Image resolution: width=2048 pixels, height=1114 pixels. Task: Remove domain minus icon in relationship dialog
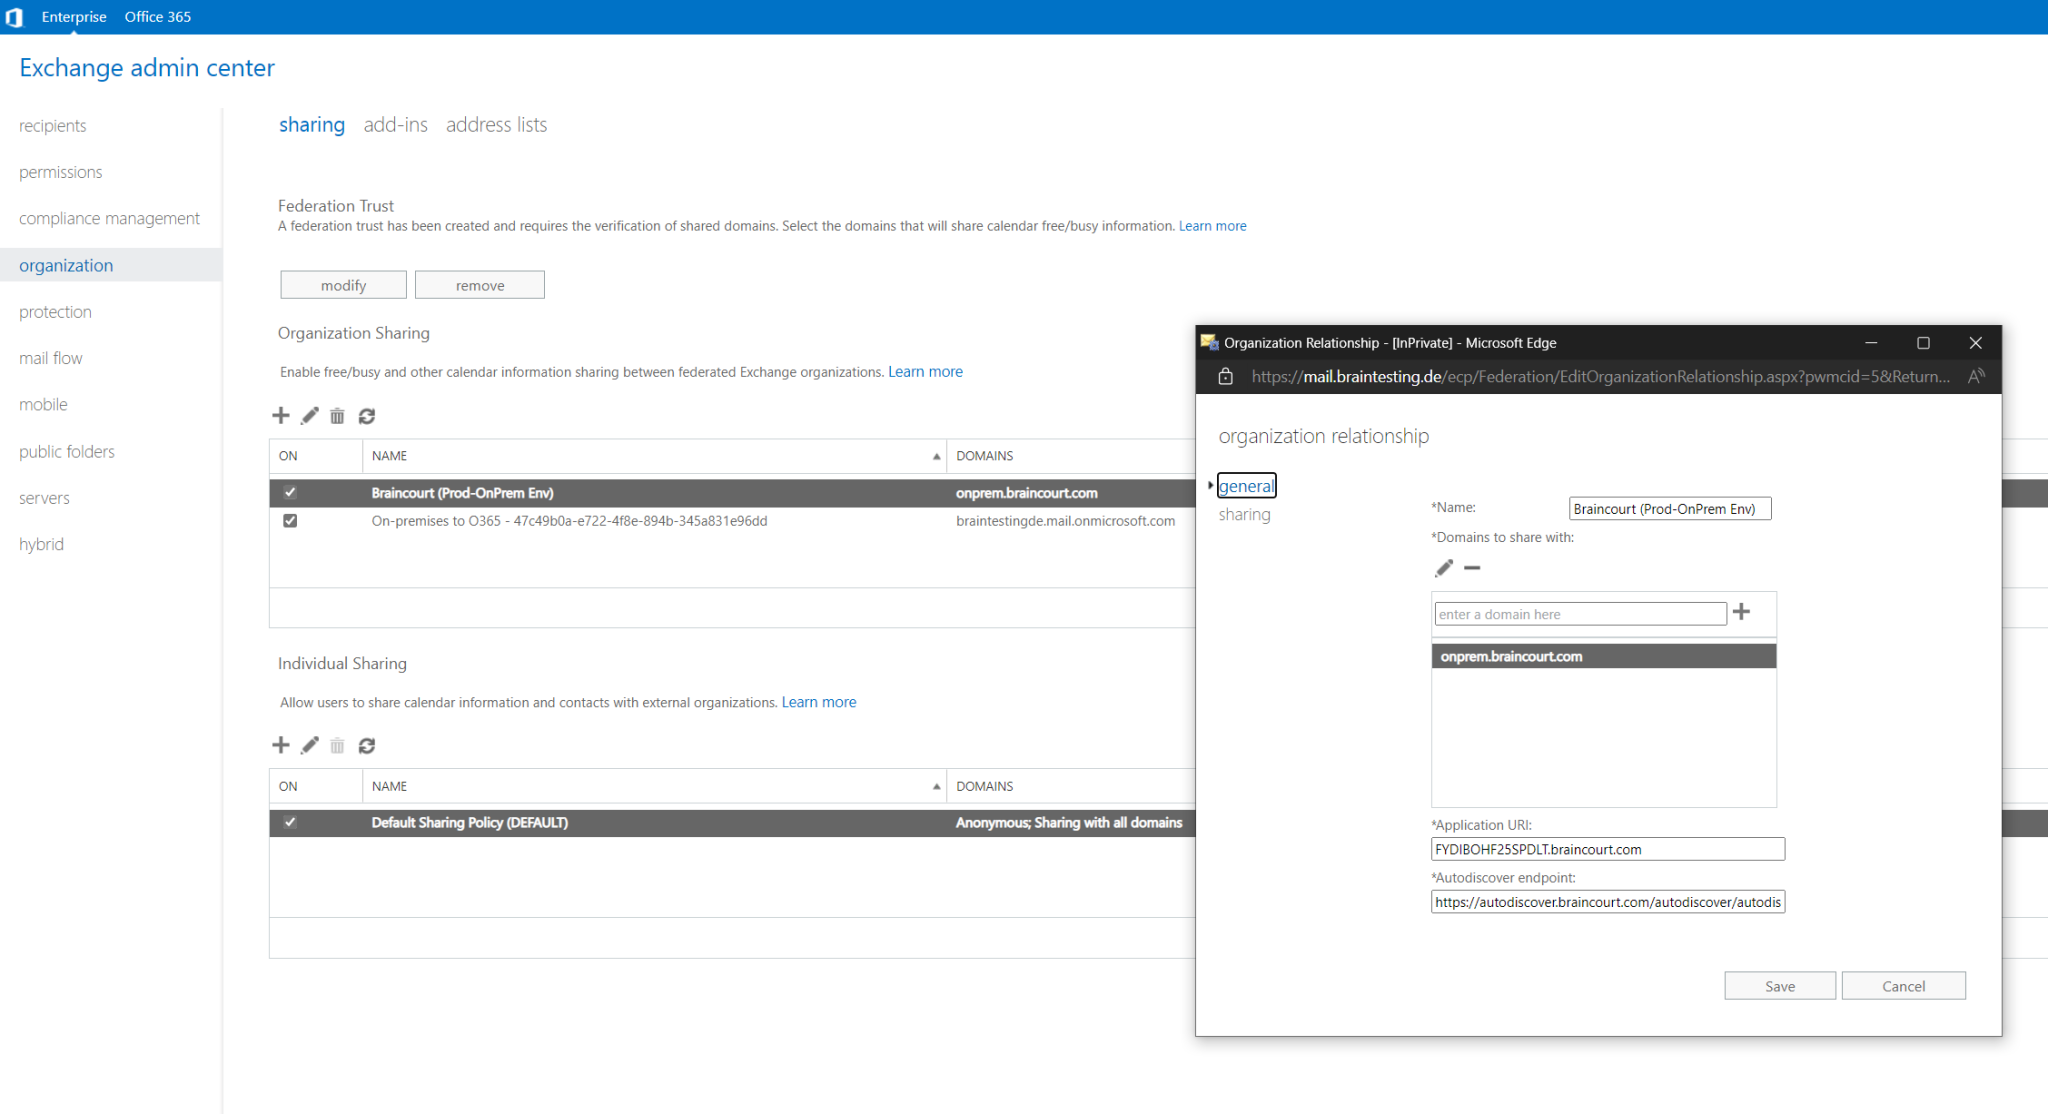point(1472,568)
